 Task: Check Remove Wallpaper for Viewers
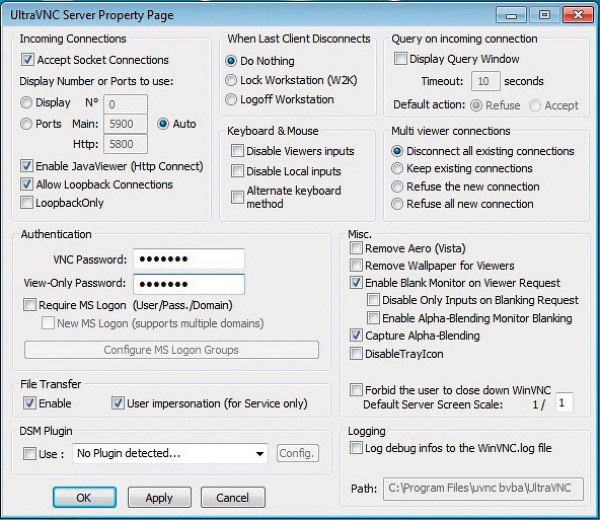coord(356,265)
